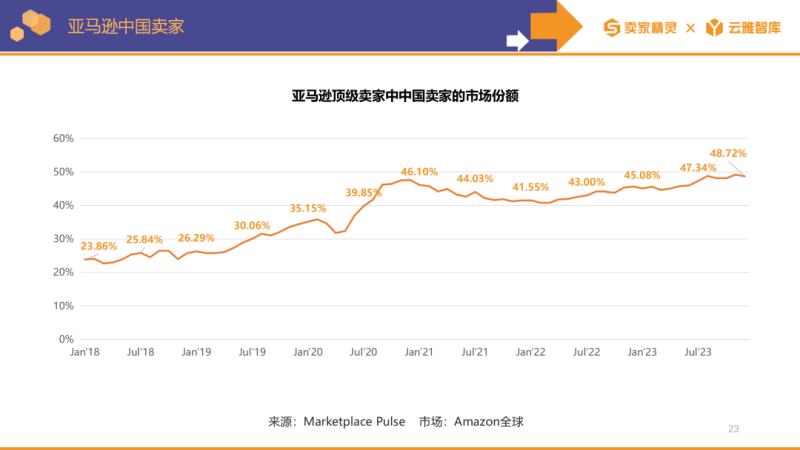Click the 41.55% data label
The width and height of the screenshot is (800, 450).
coord(531,187)
